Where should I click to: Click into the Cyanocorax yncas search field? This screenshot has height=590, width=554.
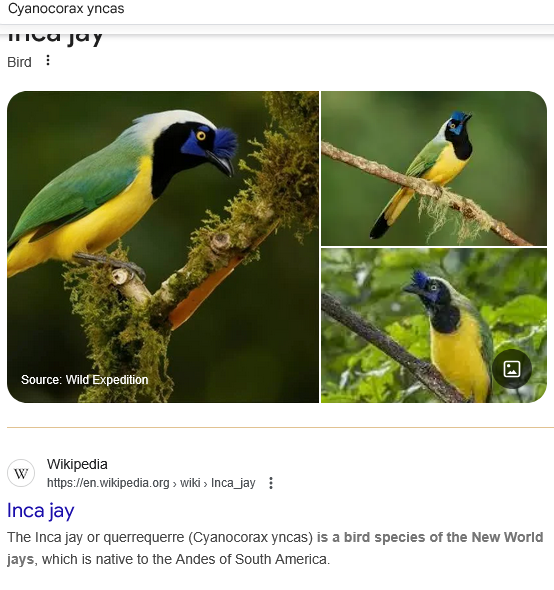(277, 9)
